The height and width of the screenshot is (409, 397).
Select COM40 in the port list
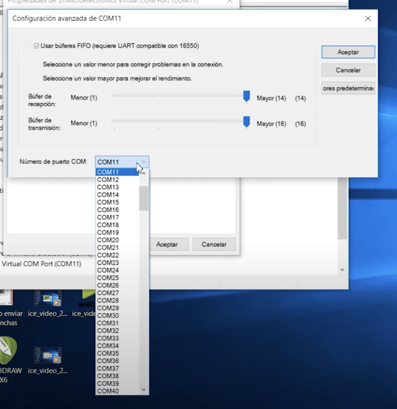tap(117, 391)
